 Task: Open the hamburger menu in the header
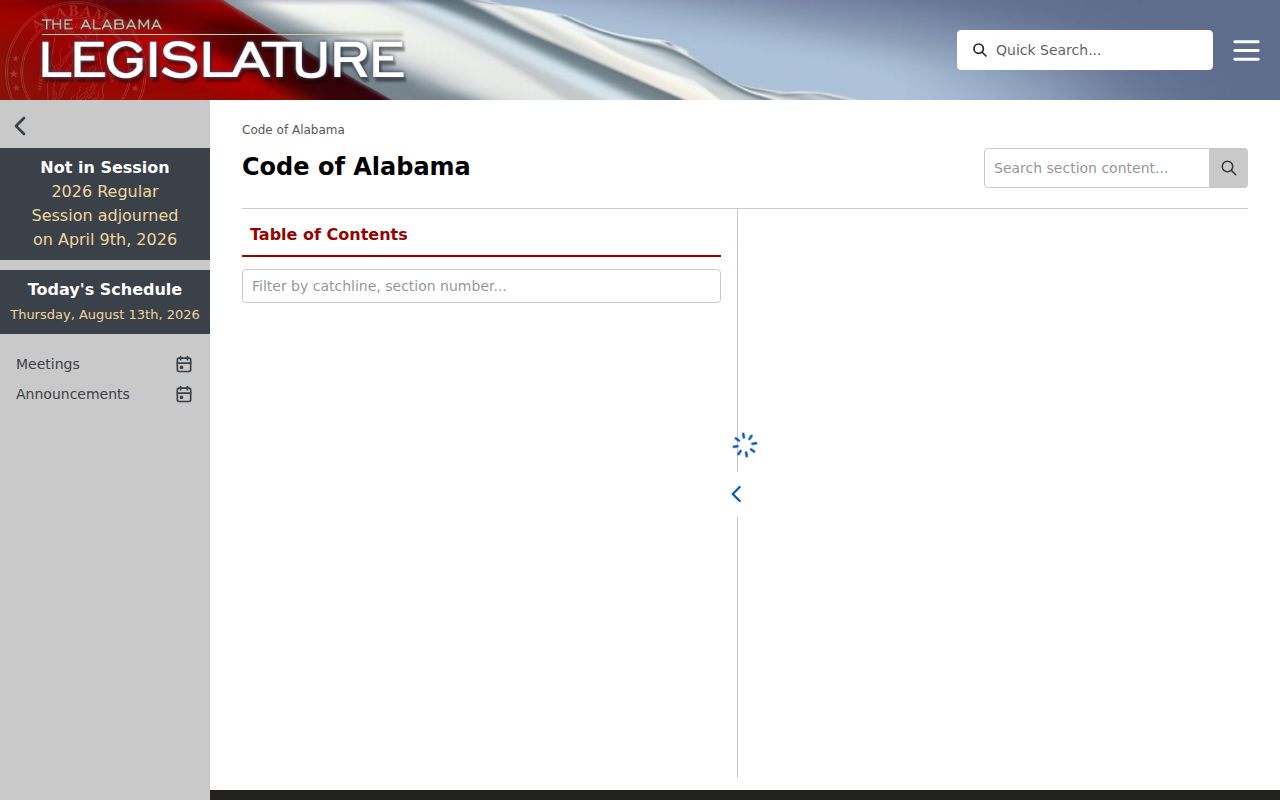coord(1246,50)
